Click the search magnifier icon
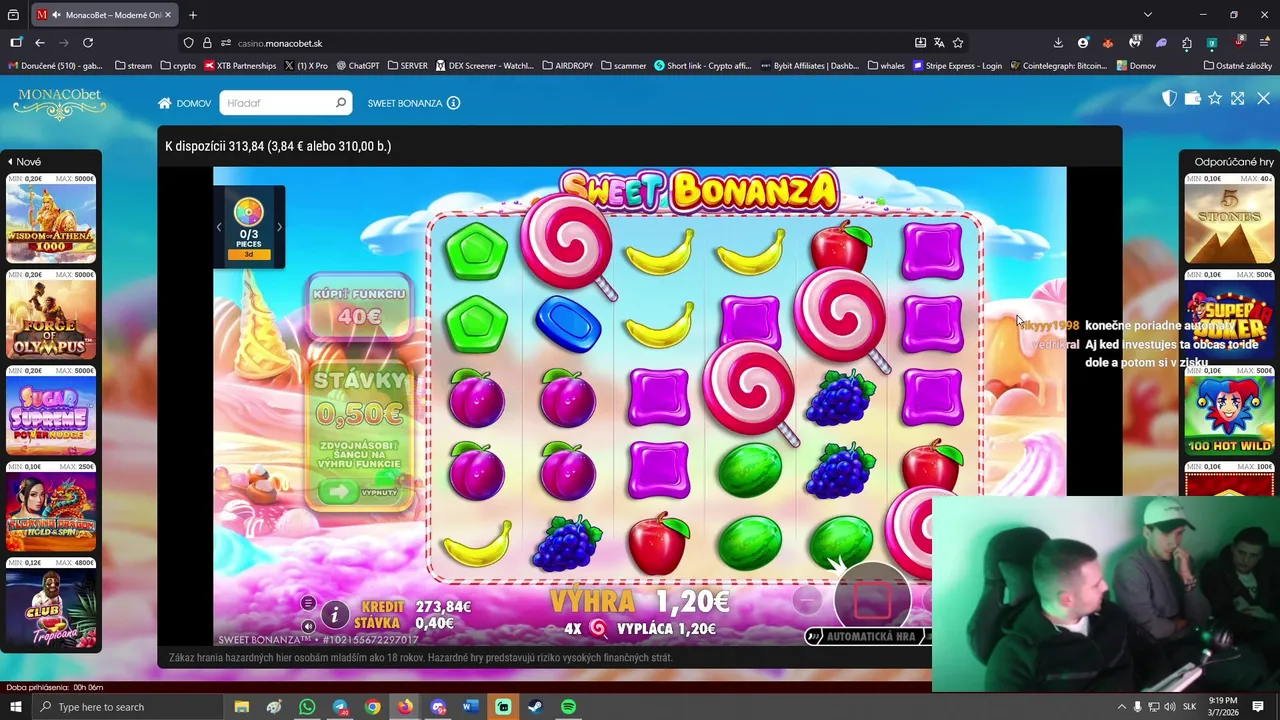Viewport: 1280px width, 720px height. (x=340, y=103)
